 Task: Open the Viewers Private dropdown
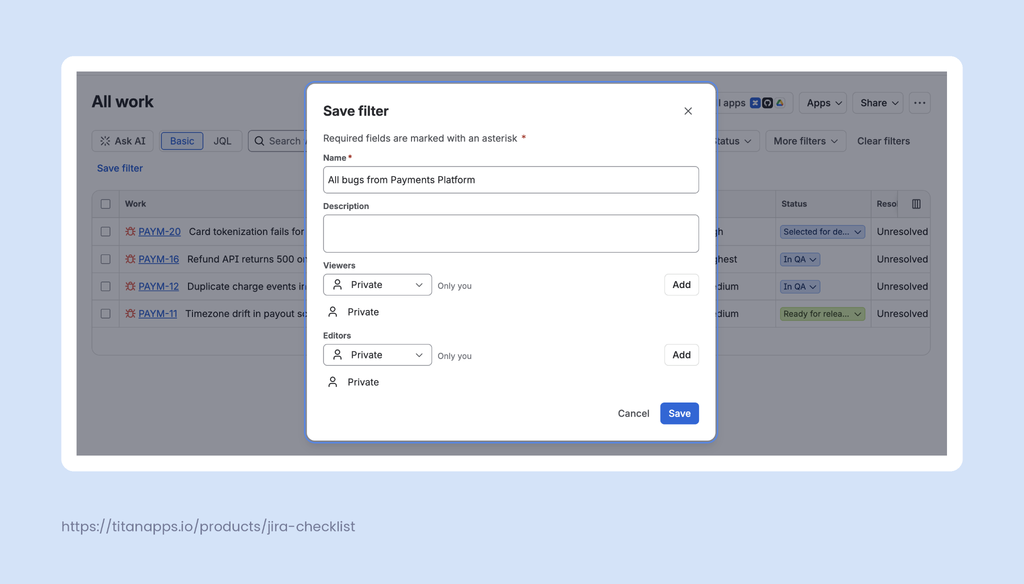[377, 285]
